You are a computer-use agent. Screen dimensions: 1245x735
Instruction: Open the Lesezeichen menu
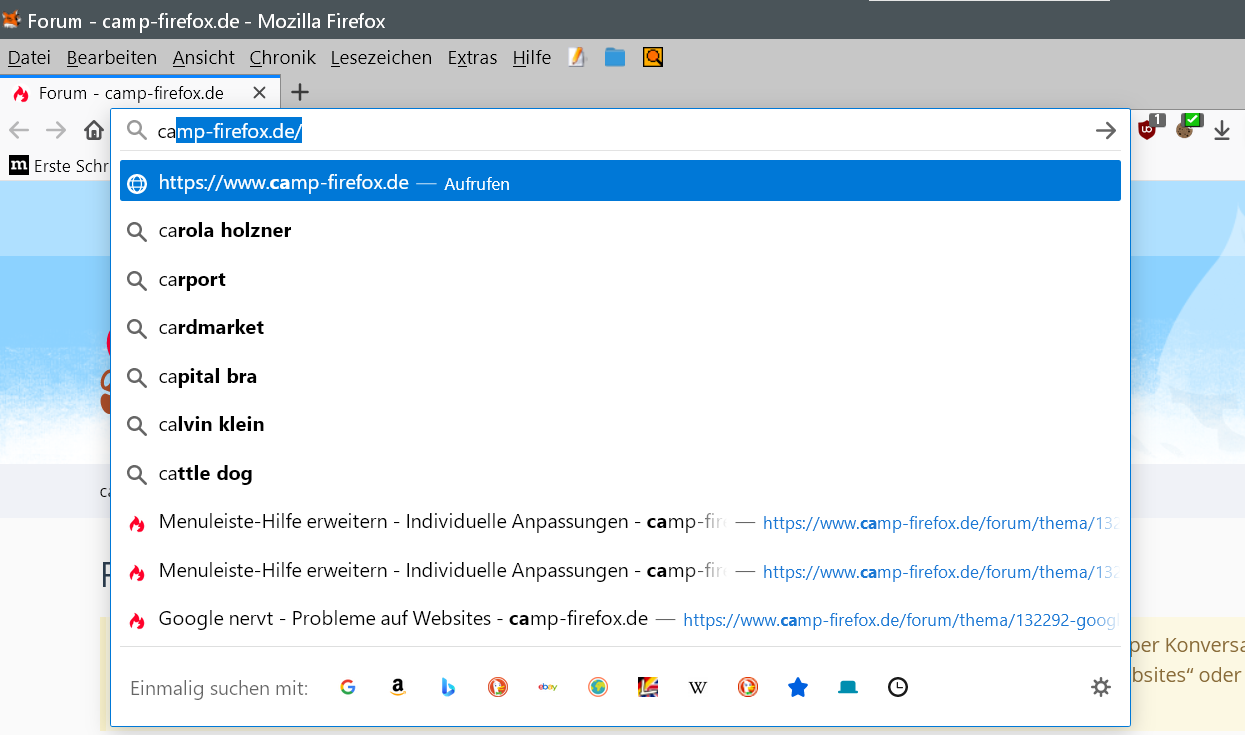point(381,57)
